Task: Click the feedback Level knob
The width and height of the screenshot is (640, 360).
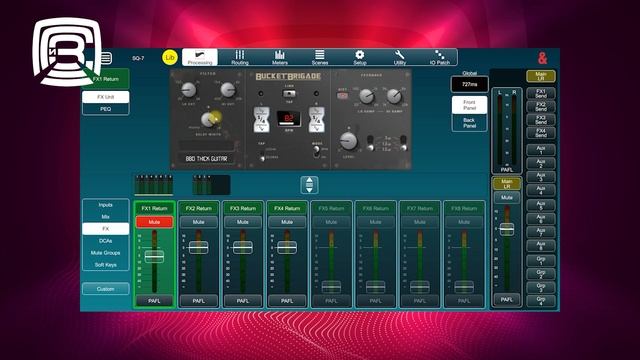Action: pos(348,141)
